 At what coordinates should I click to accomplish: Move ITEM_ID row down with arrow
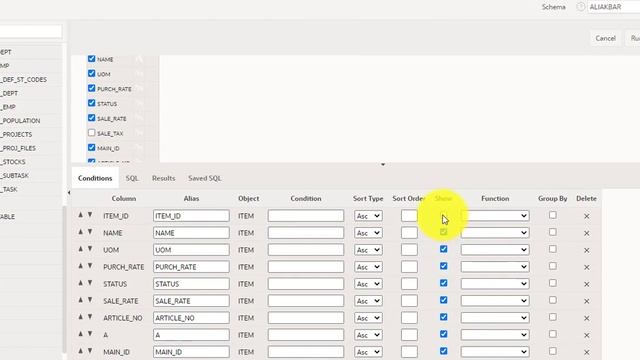(90, 215)
